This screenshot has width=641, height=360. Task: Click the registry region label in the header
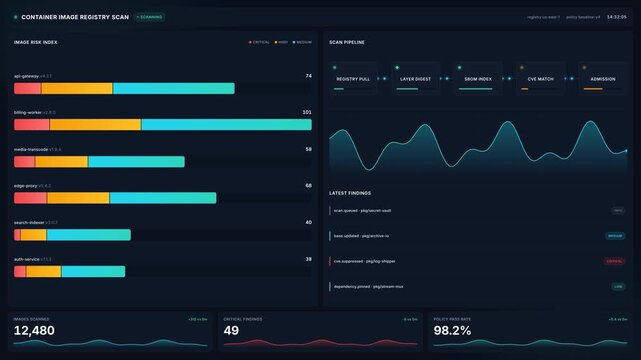(543, 17)
